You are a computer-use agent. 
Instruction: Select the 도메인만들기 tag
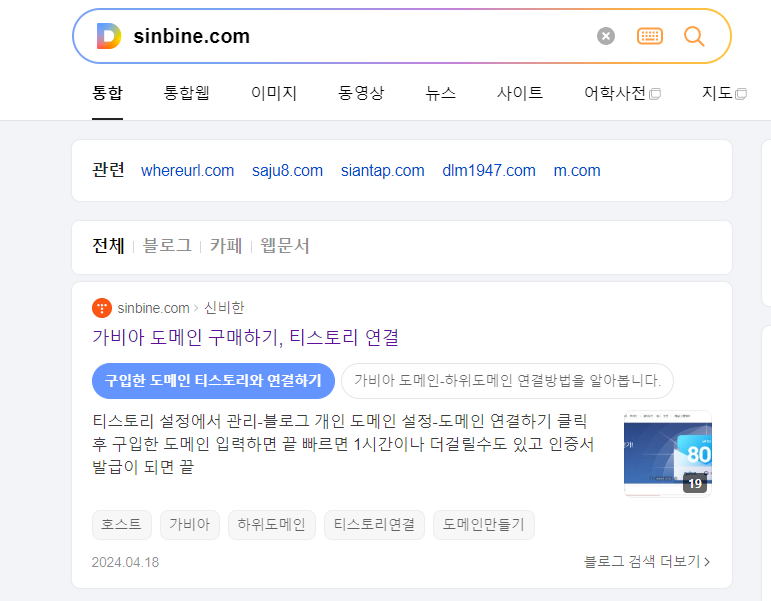483,525
